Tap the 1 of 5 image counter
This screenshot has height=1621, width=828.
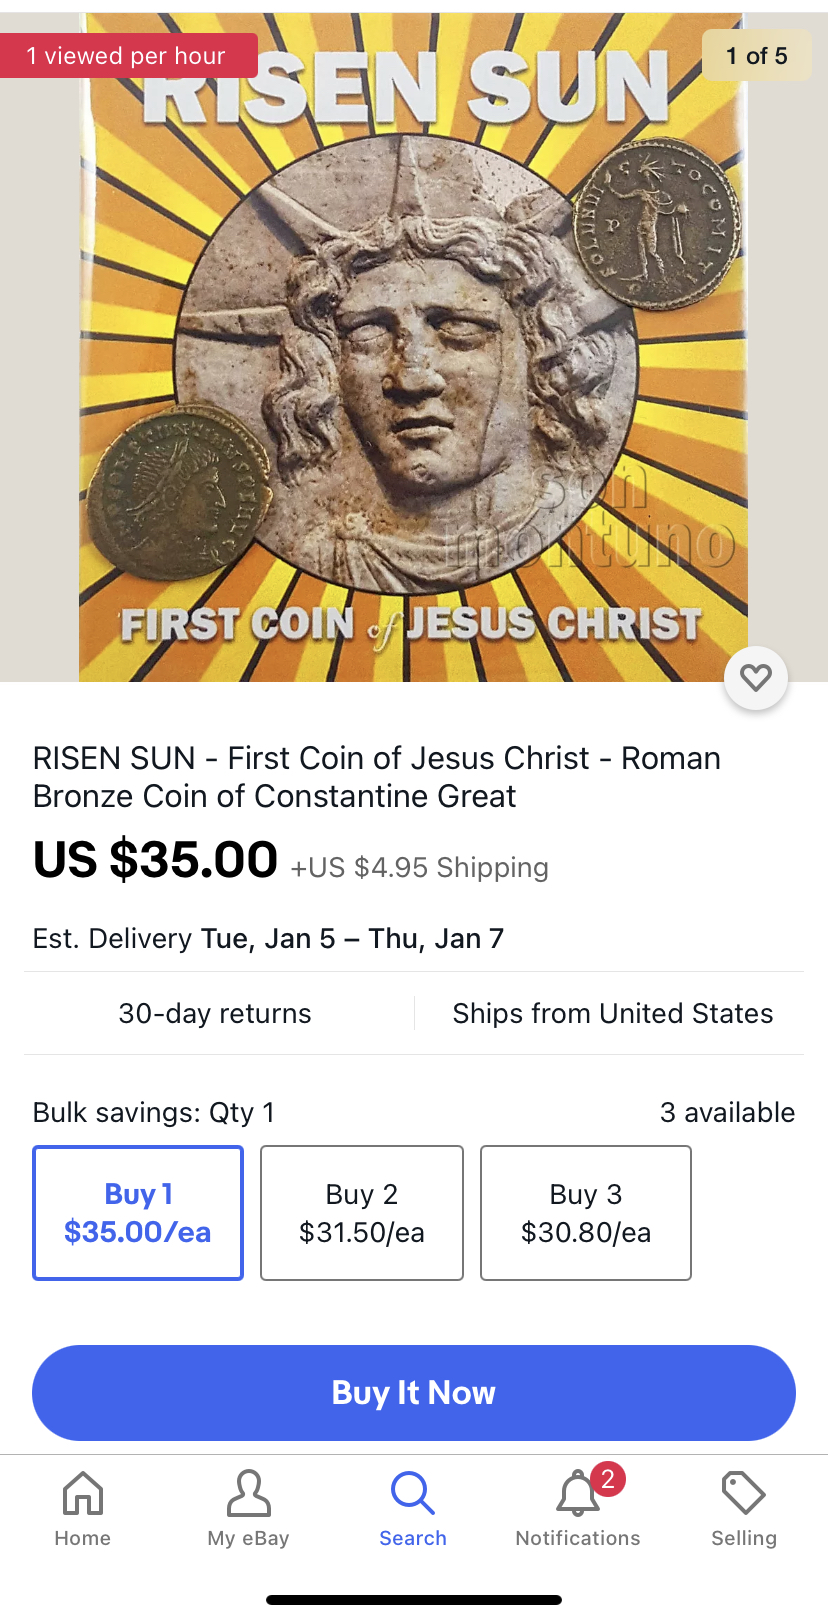756,56
